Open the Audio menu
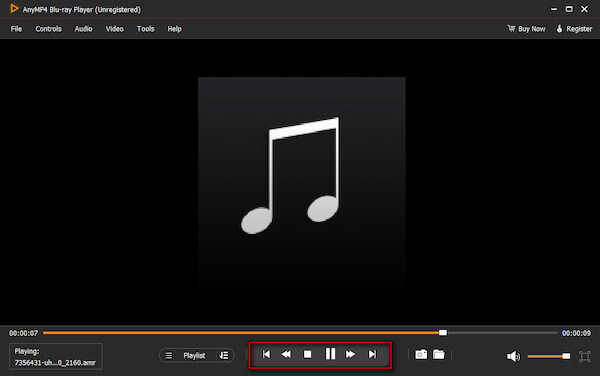Screen dimensions: 600x376 pos(83,29)
